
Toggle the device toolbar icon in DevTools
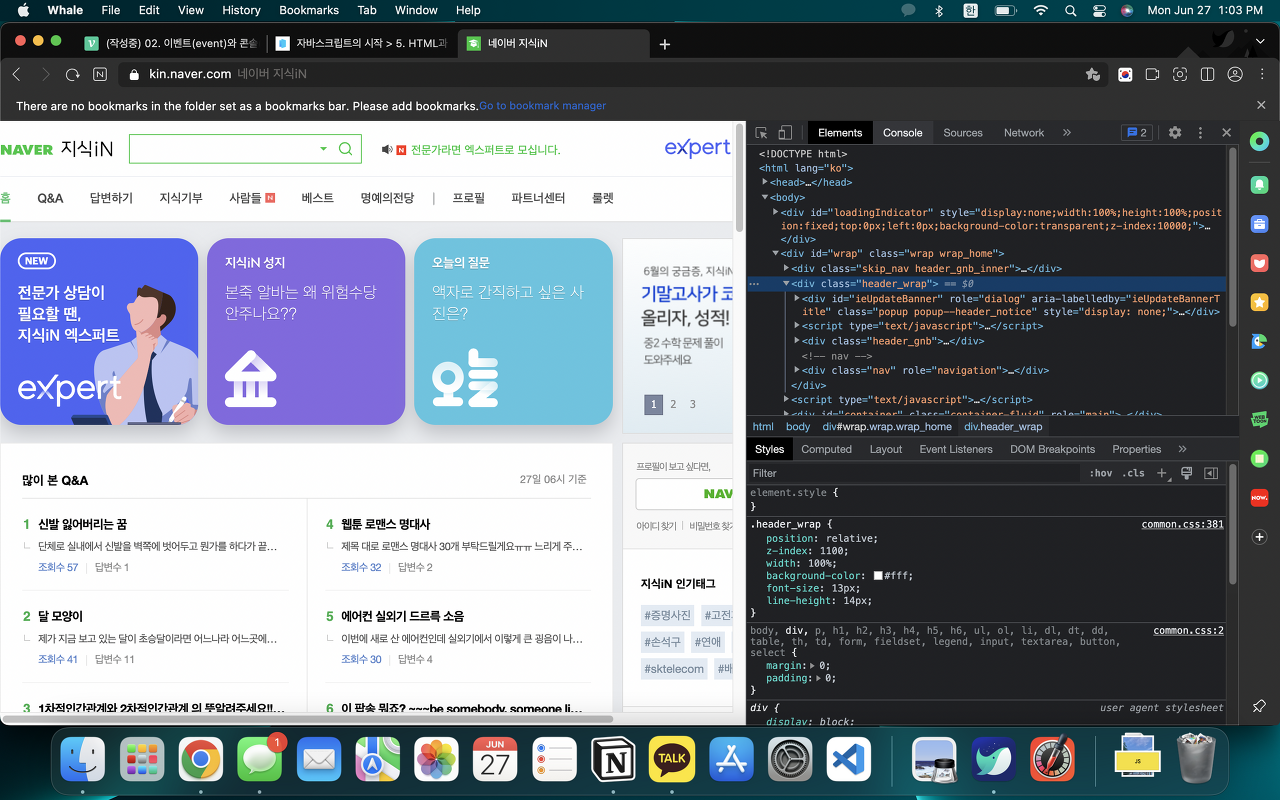pyautogui.click(x=785, y=132)
